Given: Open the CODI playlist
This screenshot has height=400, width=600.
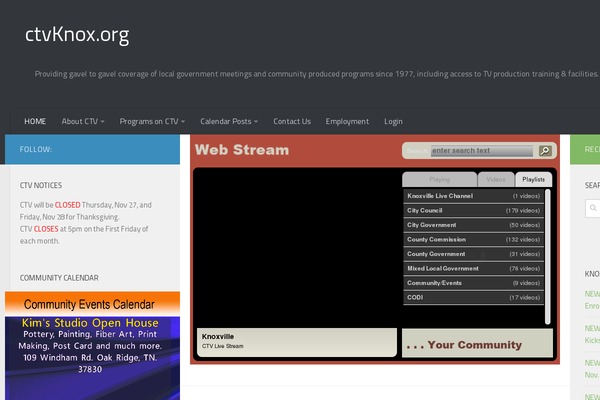Looking at the screenshot, I should pyautogui.click(x=473, y=298).
